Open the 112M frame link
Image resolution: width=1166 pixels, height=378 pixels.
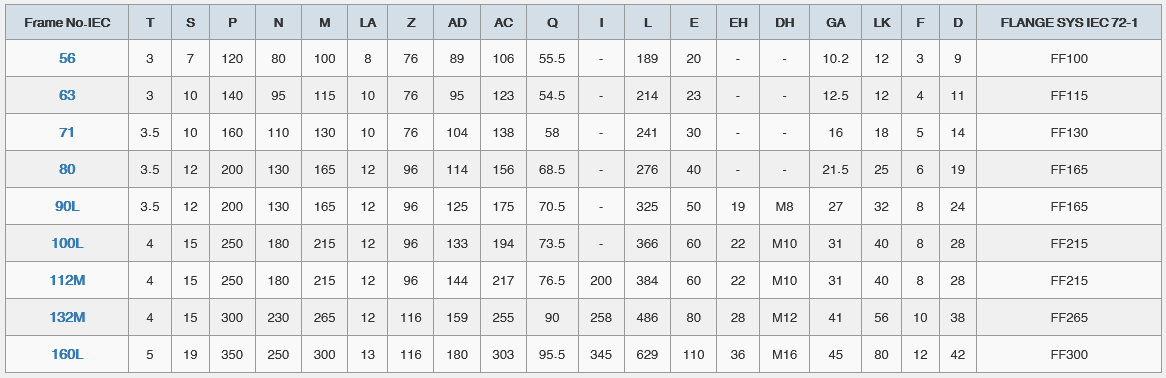(x=67, y=281)
